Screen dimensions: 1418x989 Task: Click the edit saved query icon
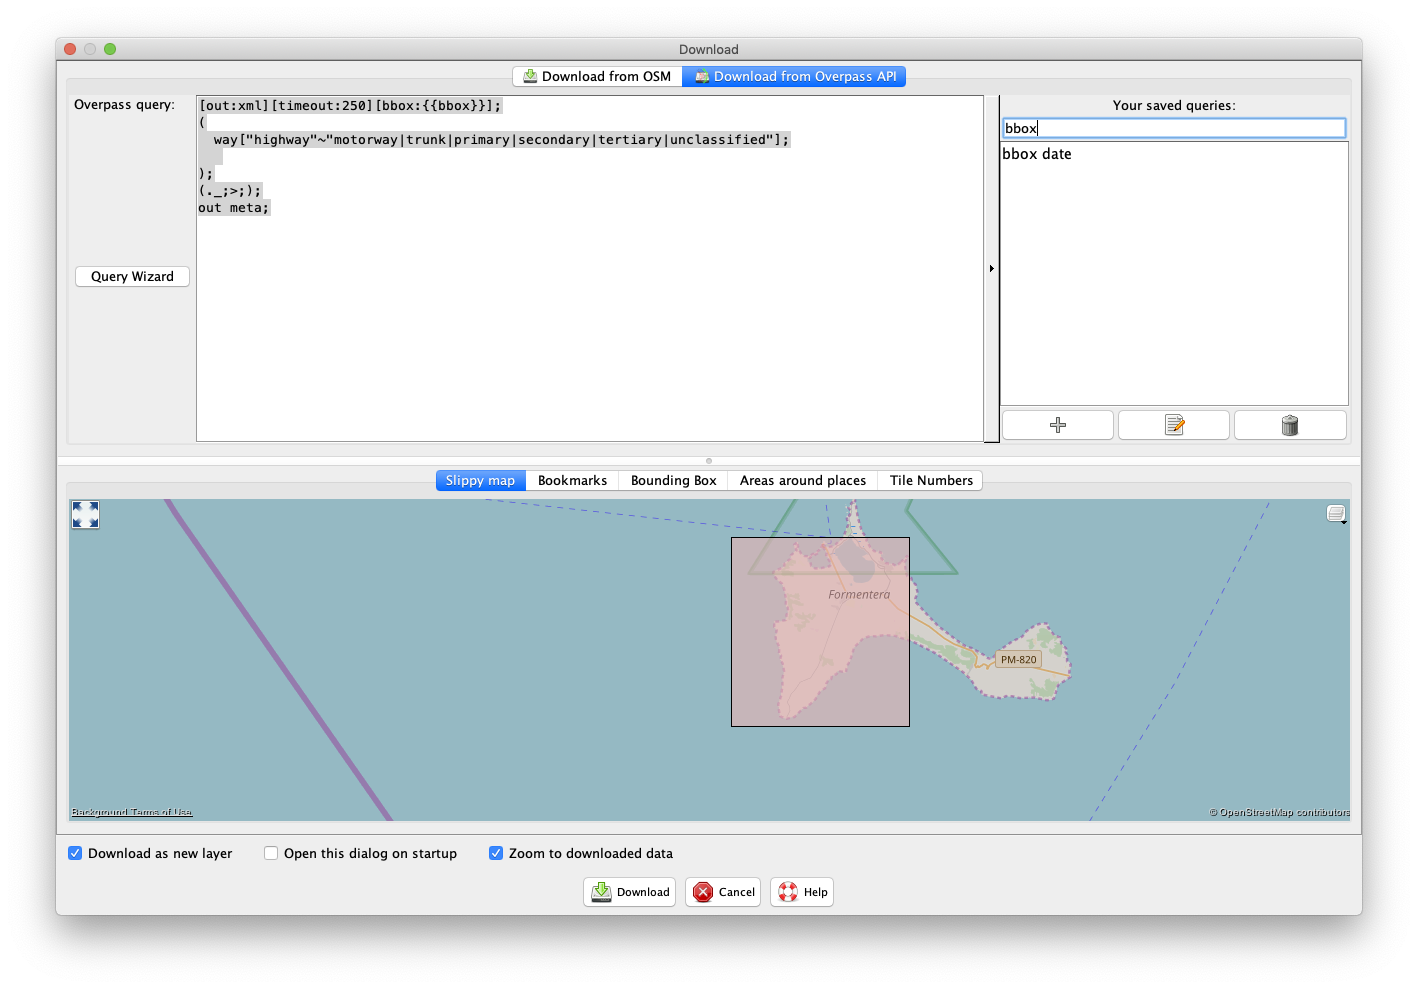[1174, 425]
